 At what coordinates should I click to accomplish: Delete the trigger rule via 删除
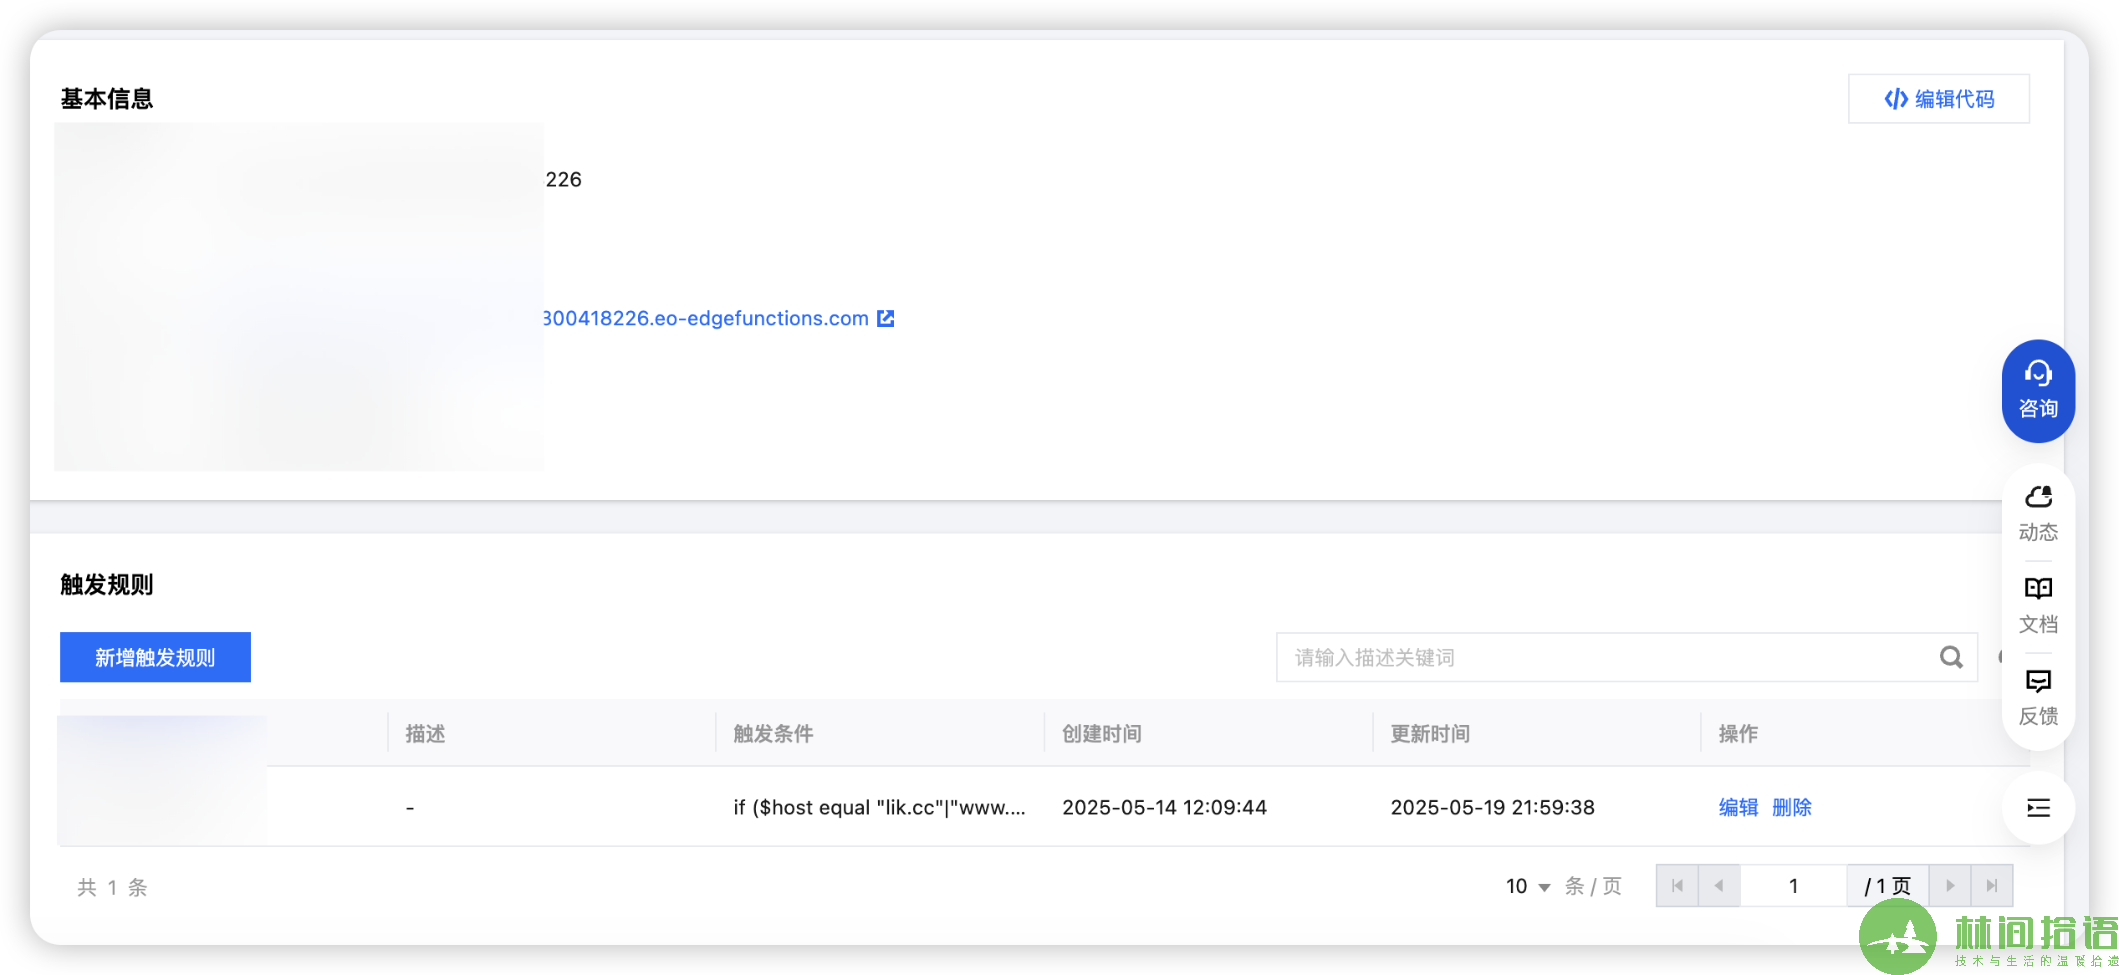point(1792,807)
